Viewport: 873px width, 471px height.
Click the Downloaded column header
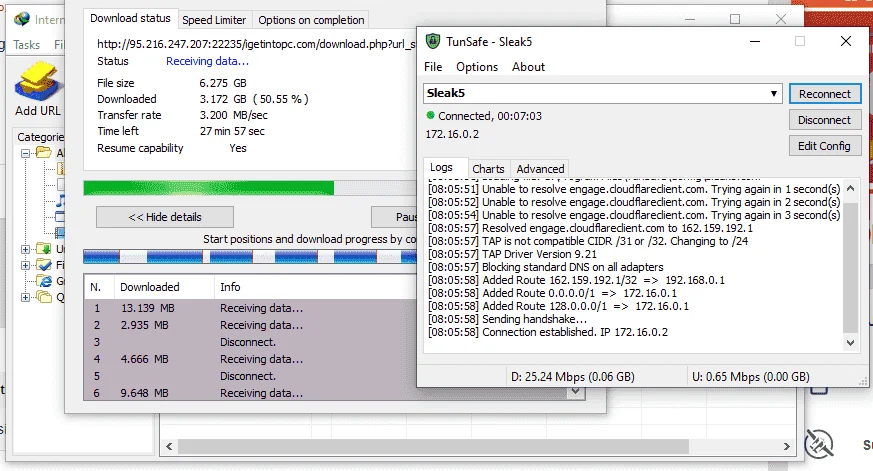click(164, 287)
